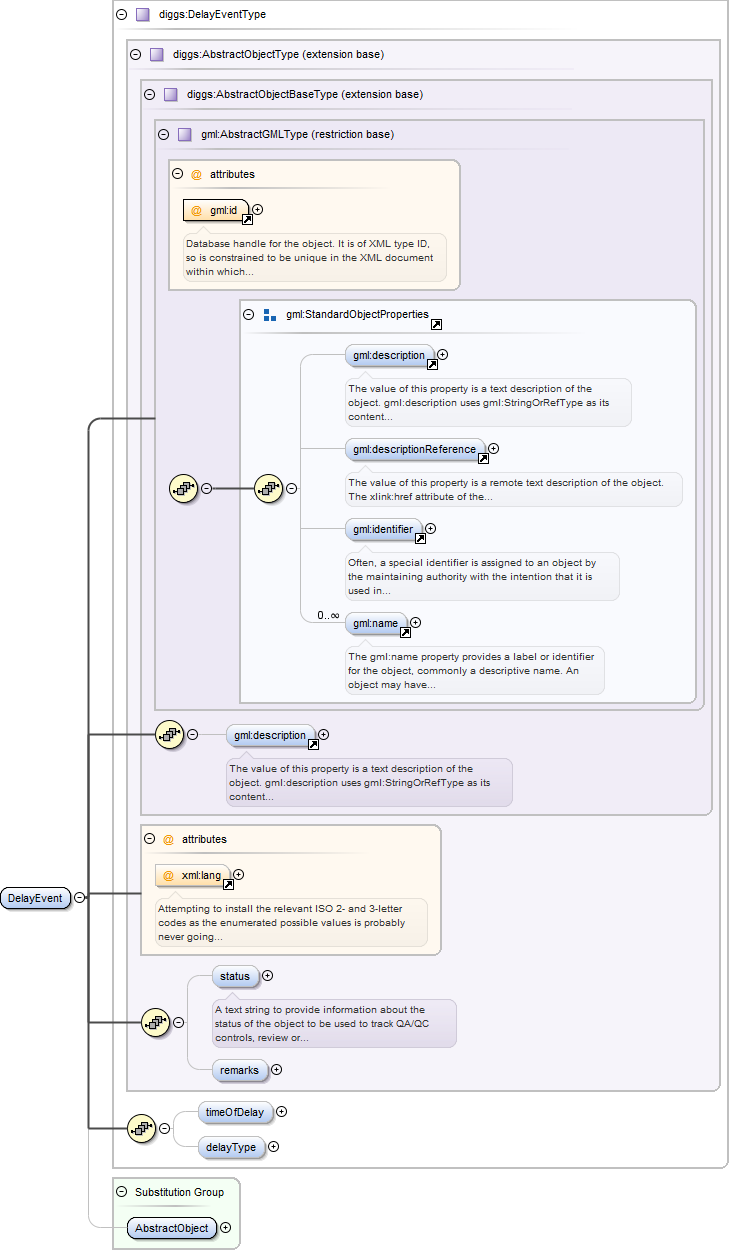Click the purple icon of gml:AbstractGMLType

pyautogui.click(x=184, y=134)
